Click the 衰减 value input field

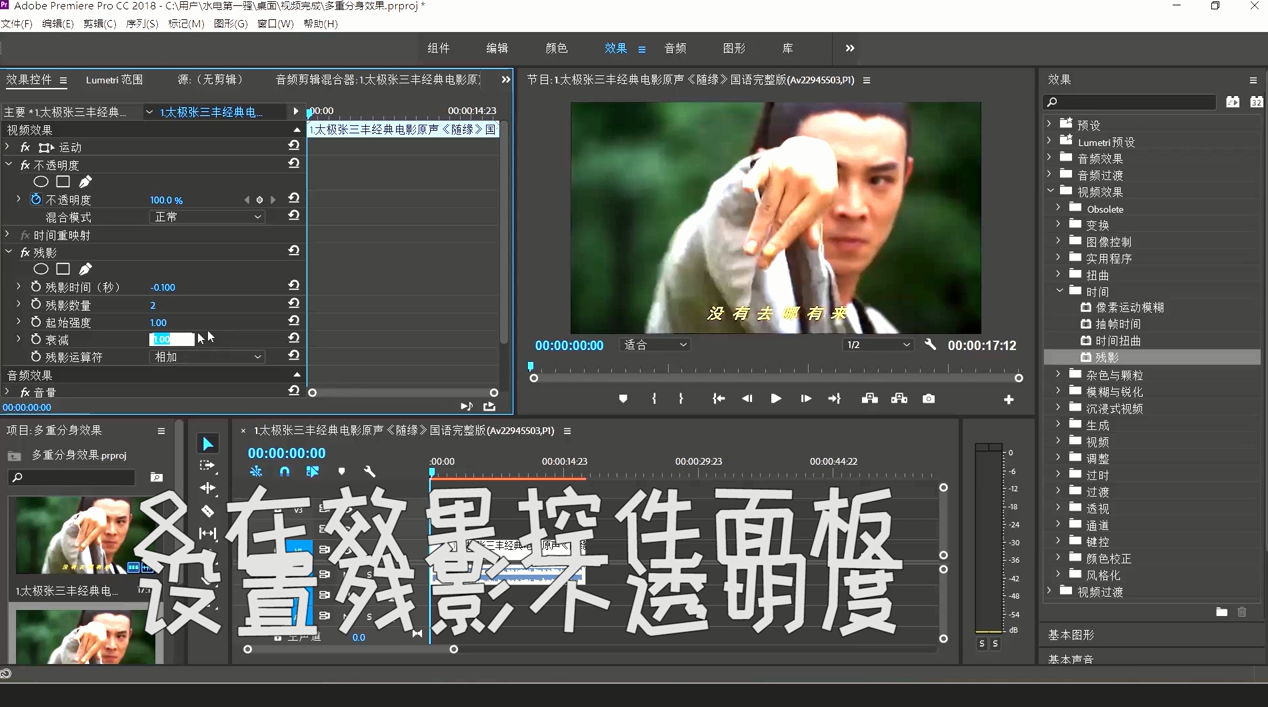pyautogui.click(x=171, y=339)
